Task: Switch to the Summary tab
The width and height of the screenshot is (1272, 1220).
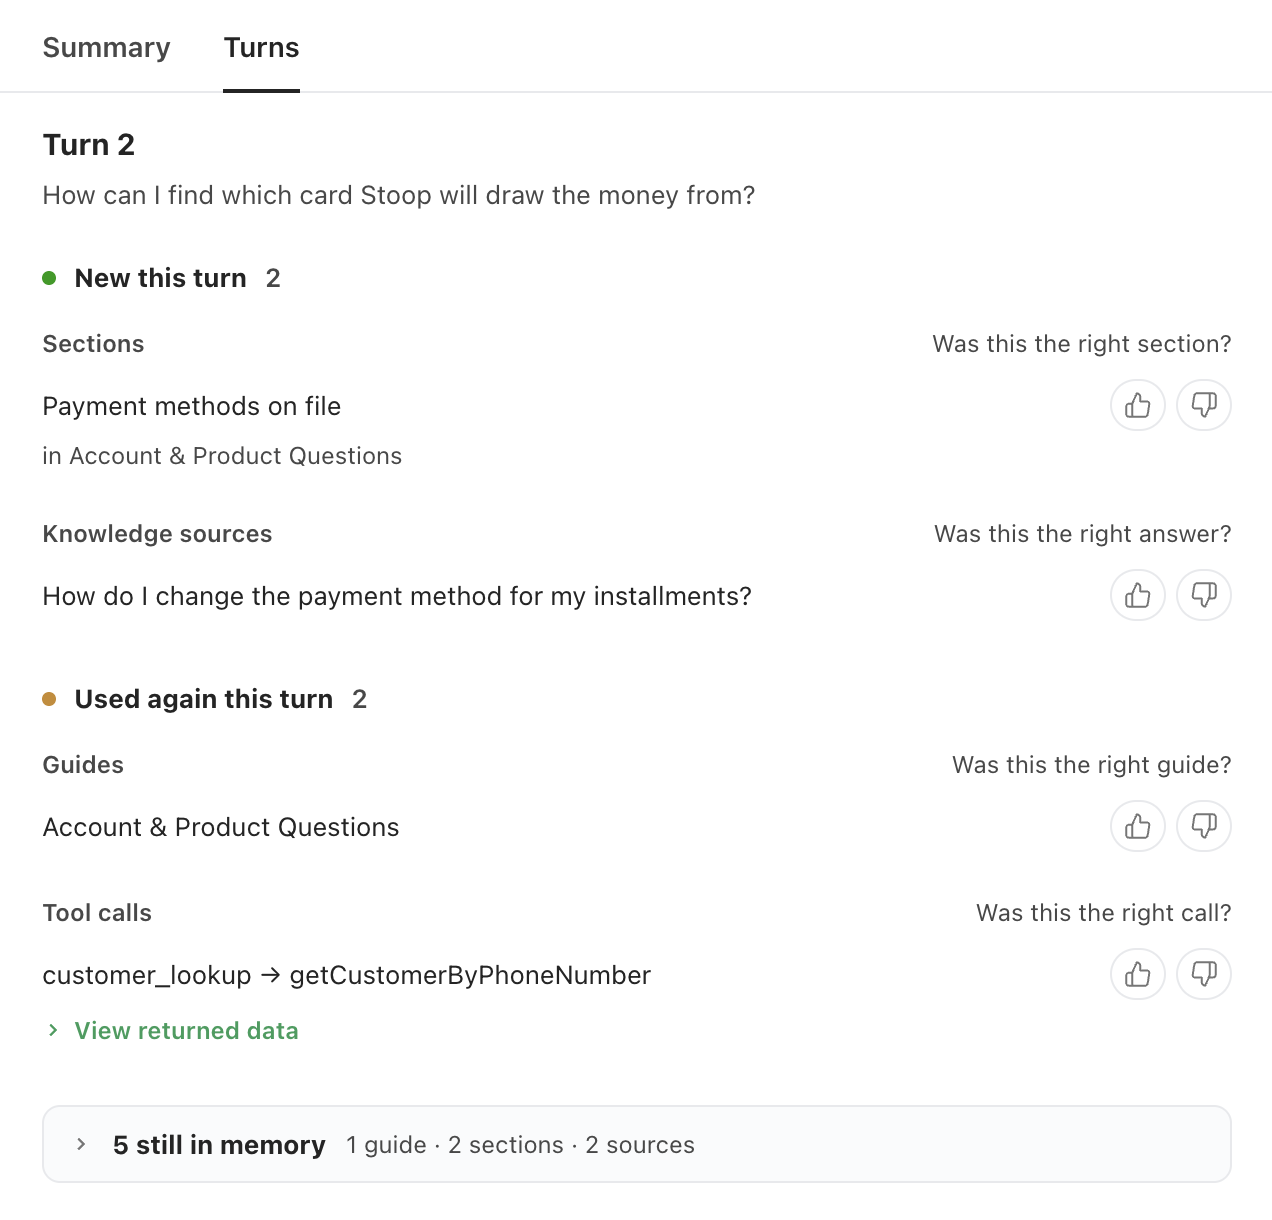Action: (107, 48)
